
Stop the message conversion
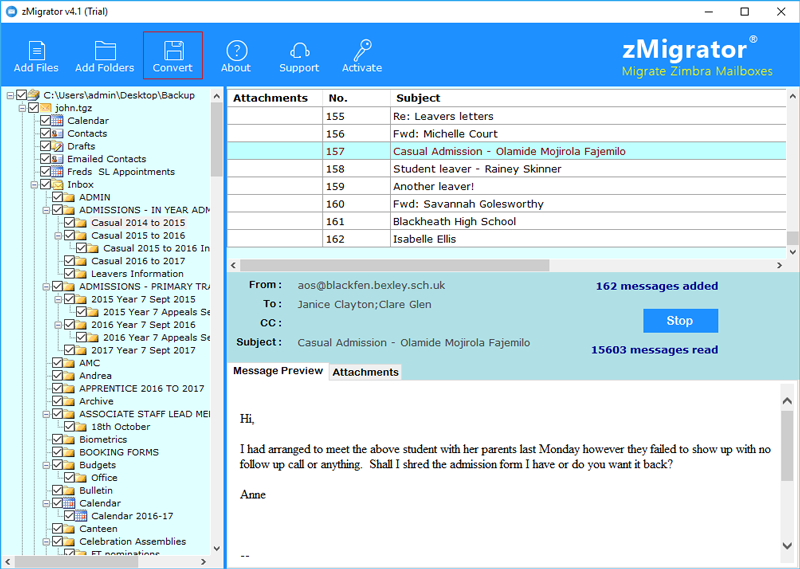click(x=680, y=320)
